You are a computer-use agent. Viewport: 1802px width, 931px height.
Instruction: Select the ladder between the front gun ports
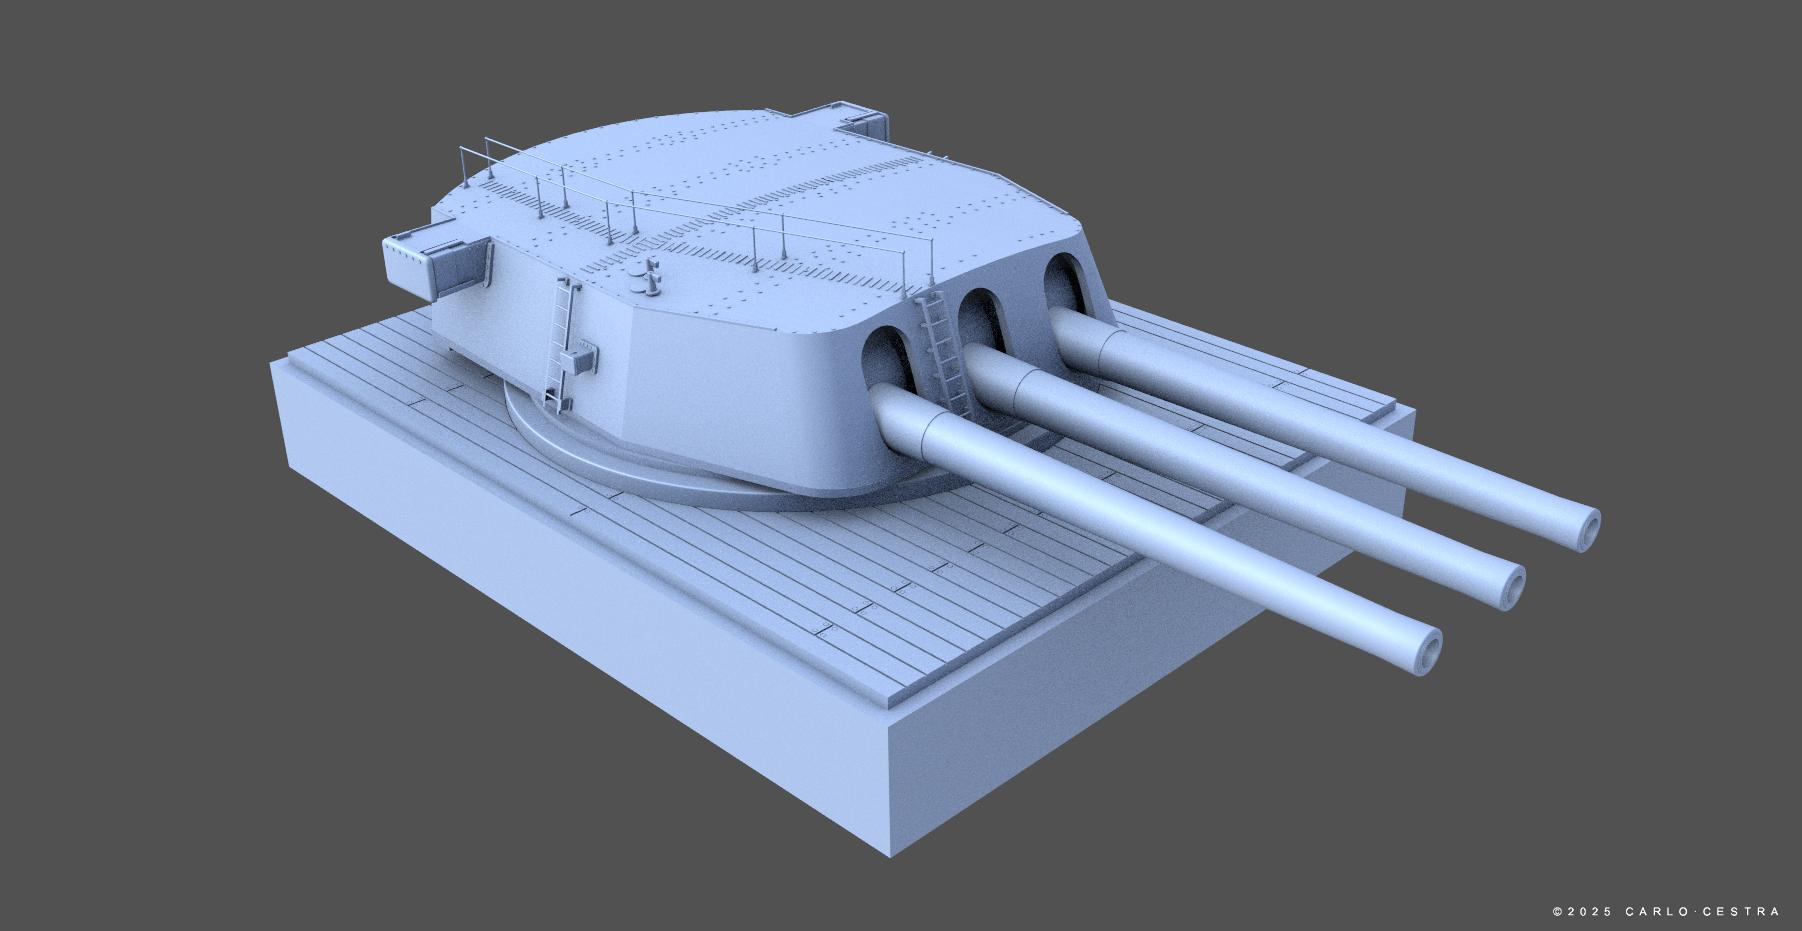(942, 350)
